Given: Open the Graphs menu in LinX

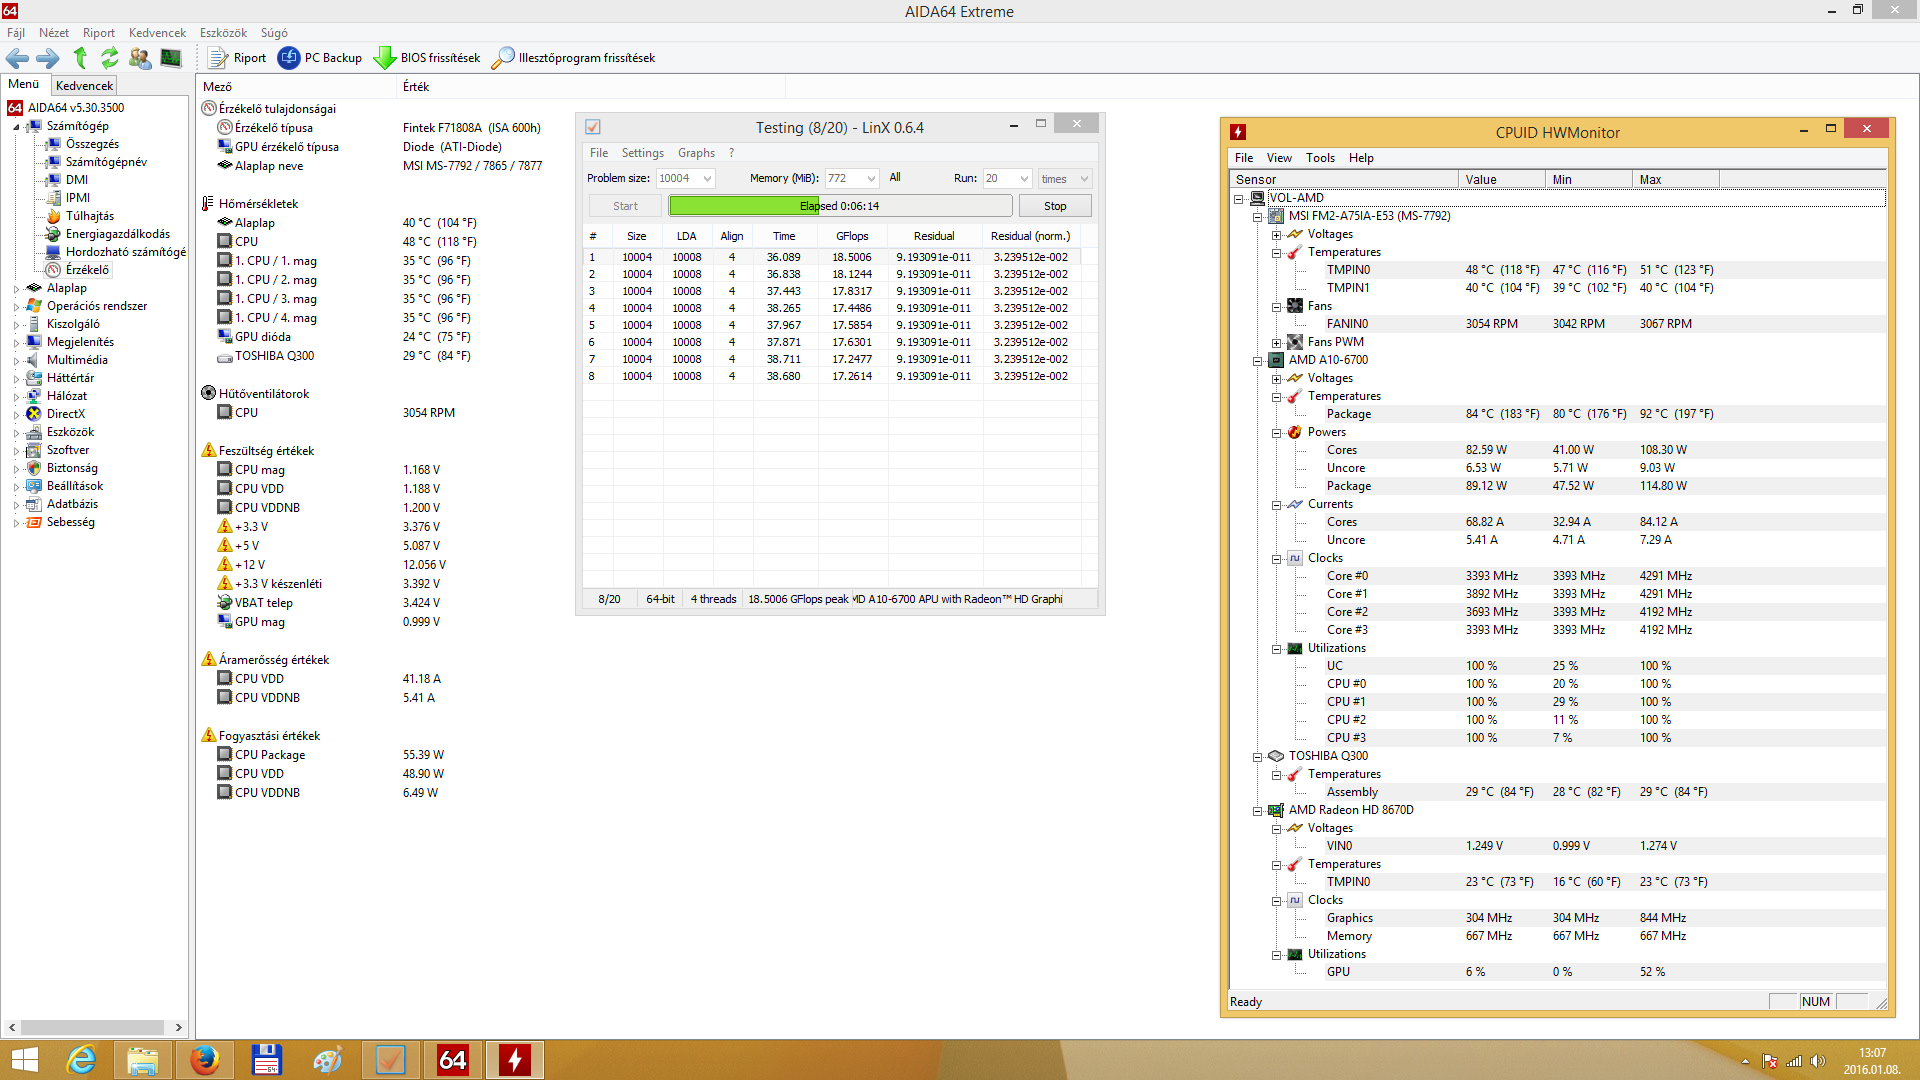Looking at the screenshot, I should point(696,153).
